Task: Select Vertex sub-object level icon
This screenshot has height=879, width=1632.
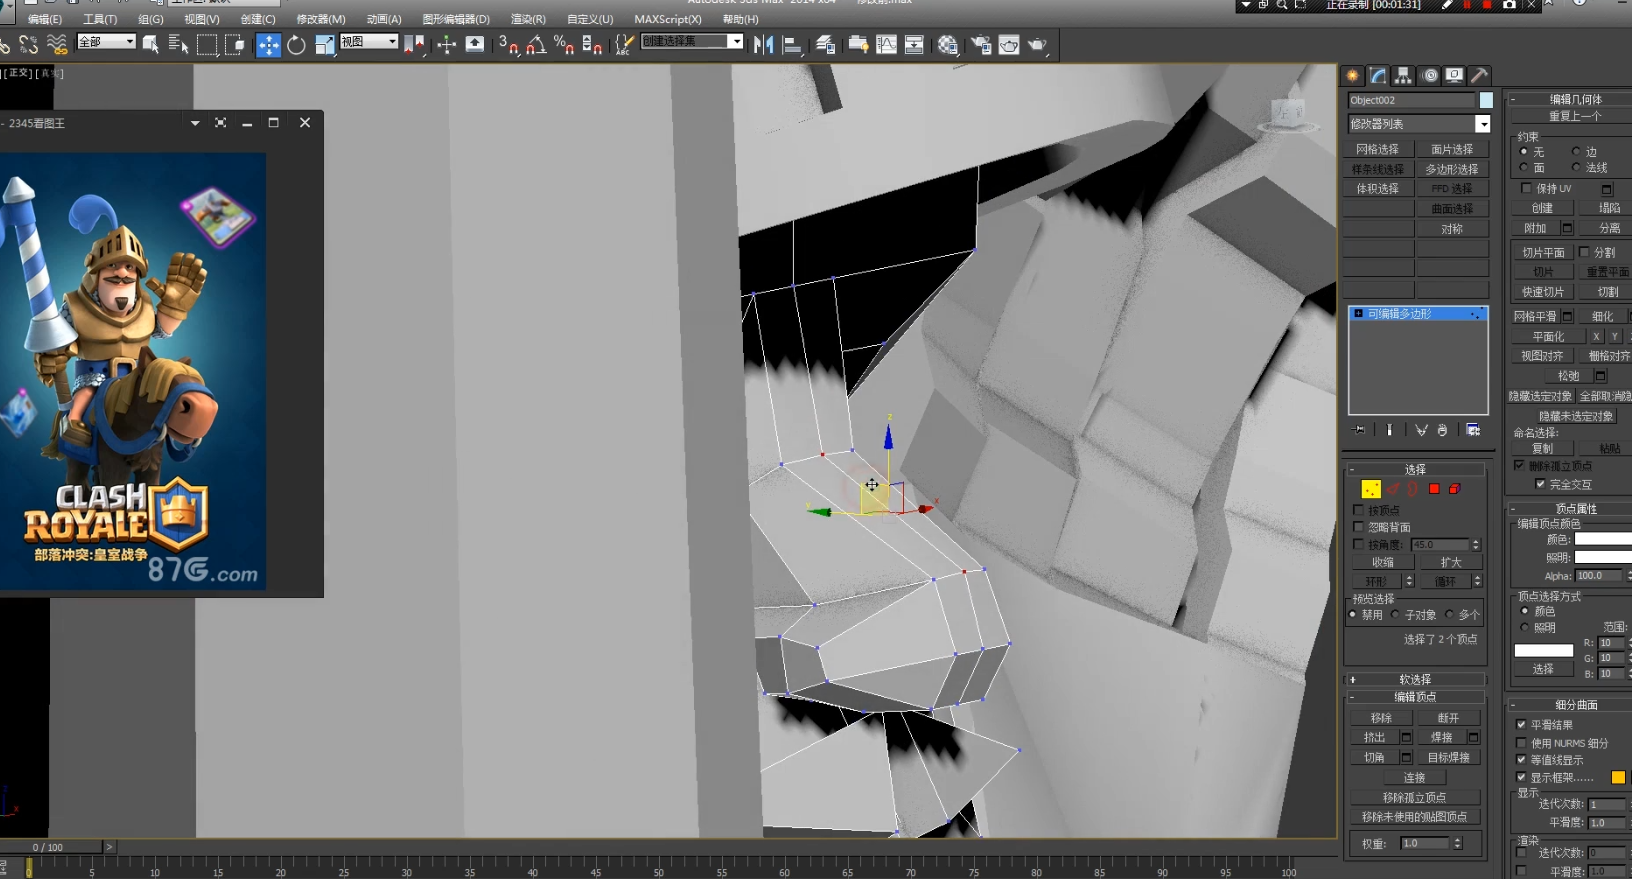Action: tap(1371, 489)
